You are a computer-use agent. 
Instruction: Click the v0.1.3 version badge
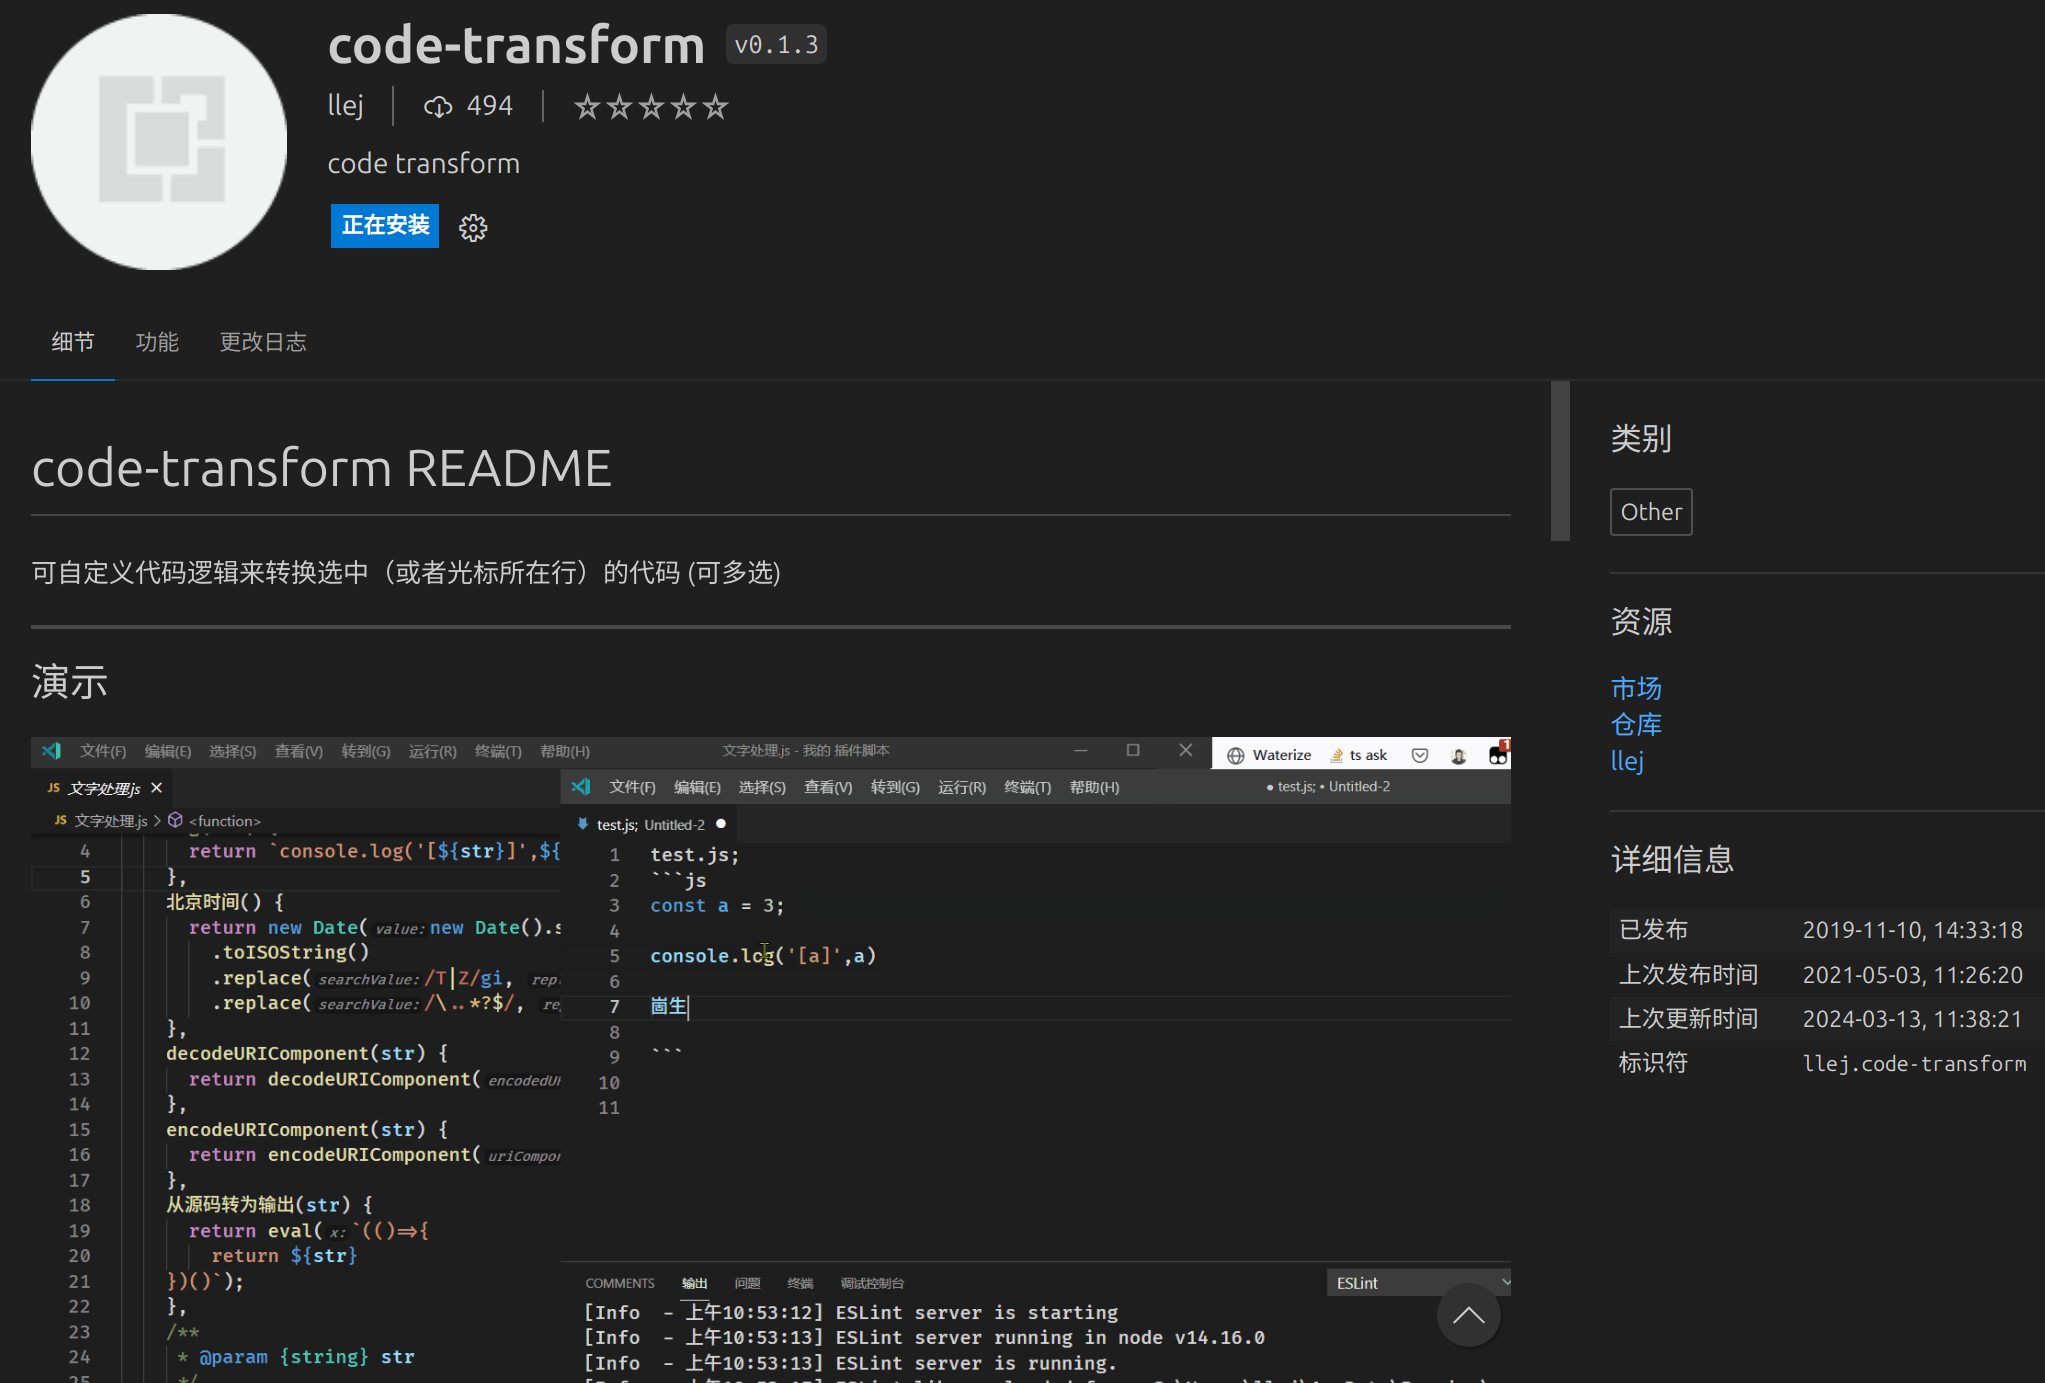[776, 45]
